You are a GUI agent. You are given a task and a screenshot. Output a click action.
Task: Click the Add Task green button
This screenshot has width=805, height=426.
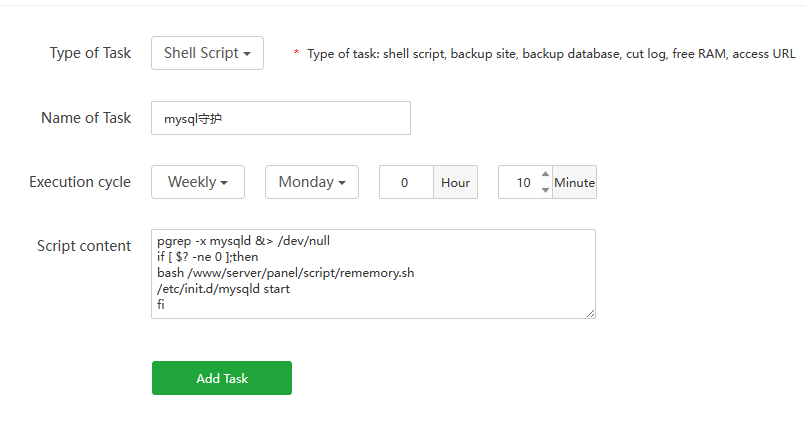(x=222, y=378)
